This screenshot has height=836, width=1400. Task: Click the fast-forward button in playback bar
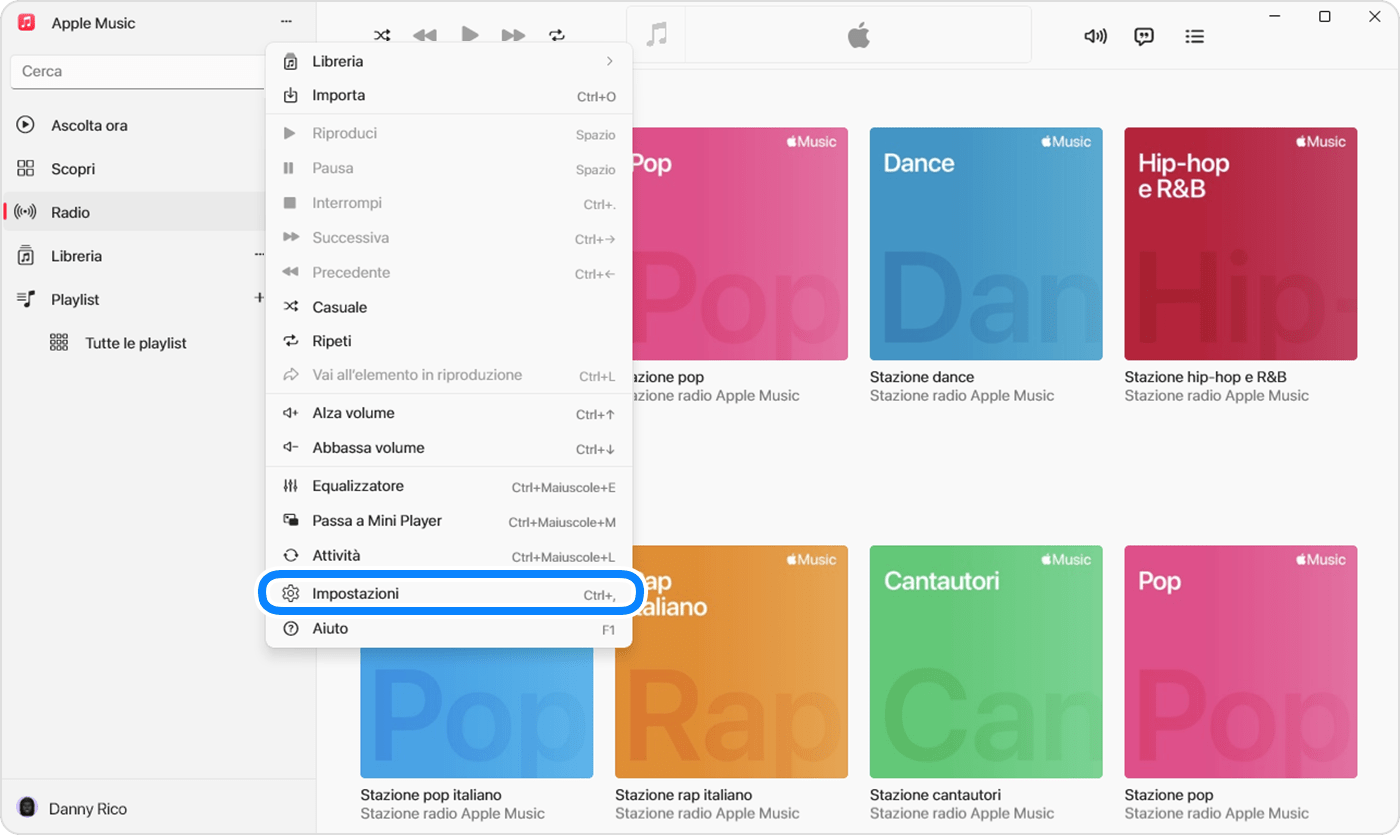[513, 35]
